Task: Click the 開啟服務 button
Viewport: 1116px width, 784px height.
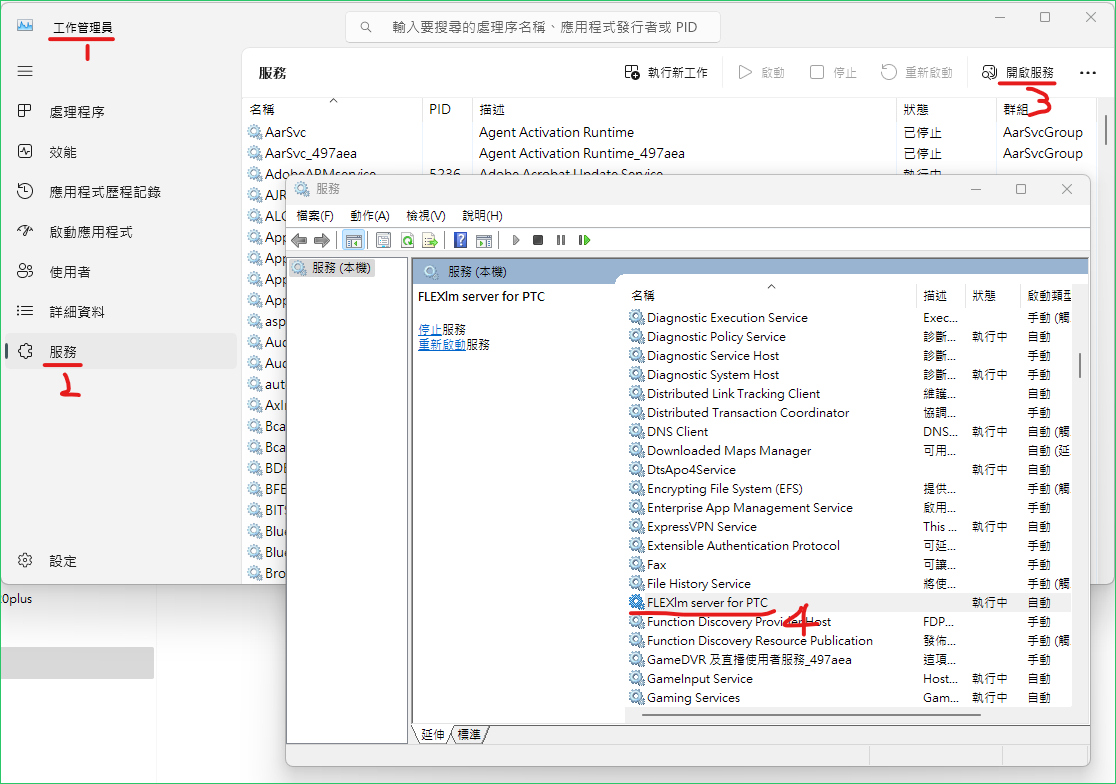Action: point(1018,72)
